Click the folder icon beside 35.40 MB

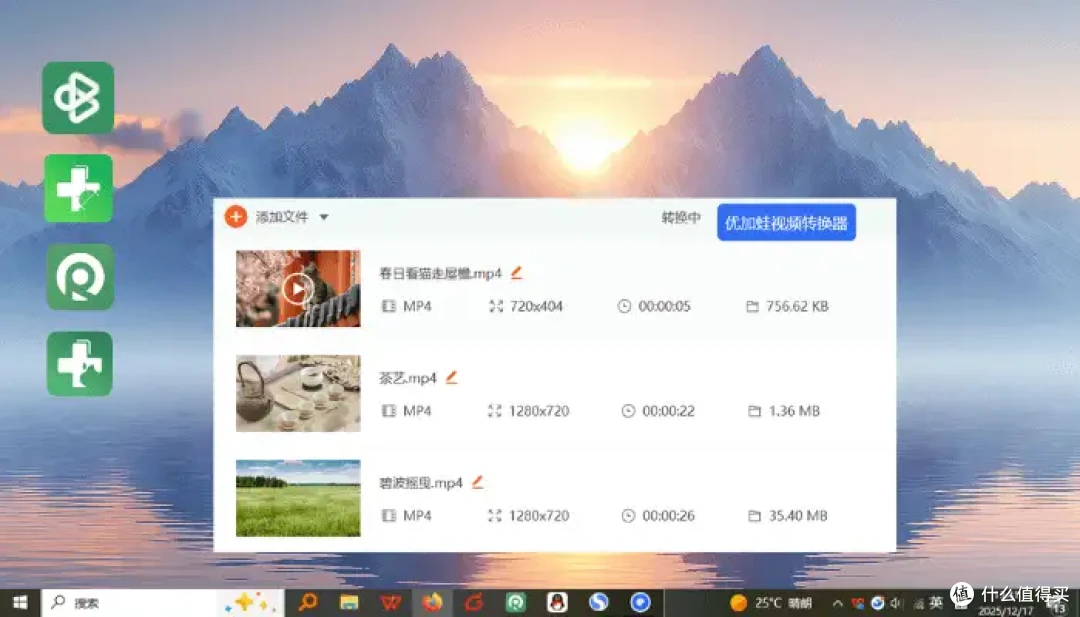point(754,515)
